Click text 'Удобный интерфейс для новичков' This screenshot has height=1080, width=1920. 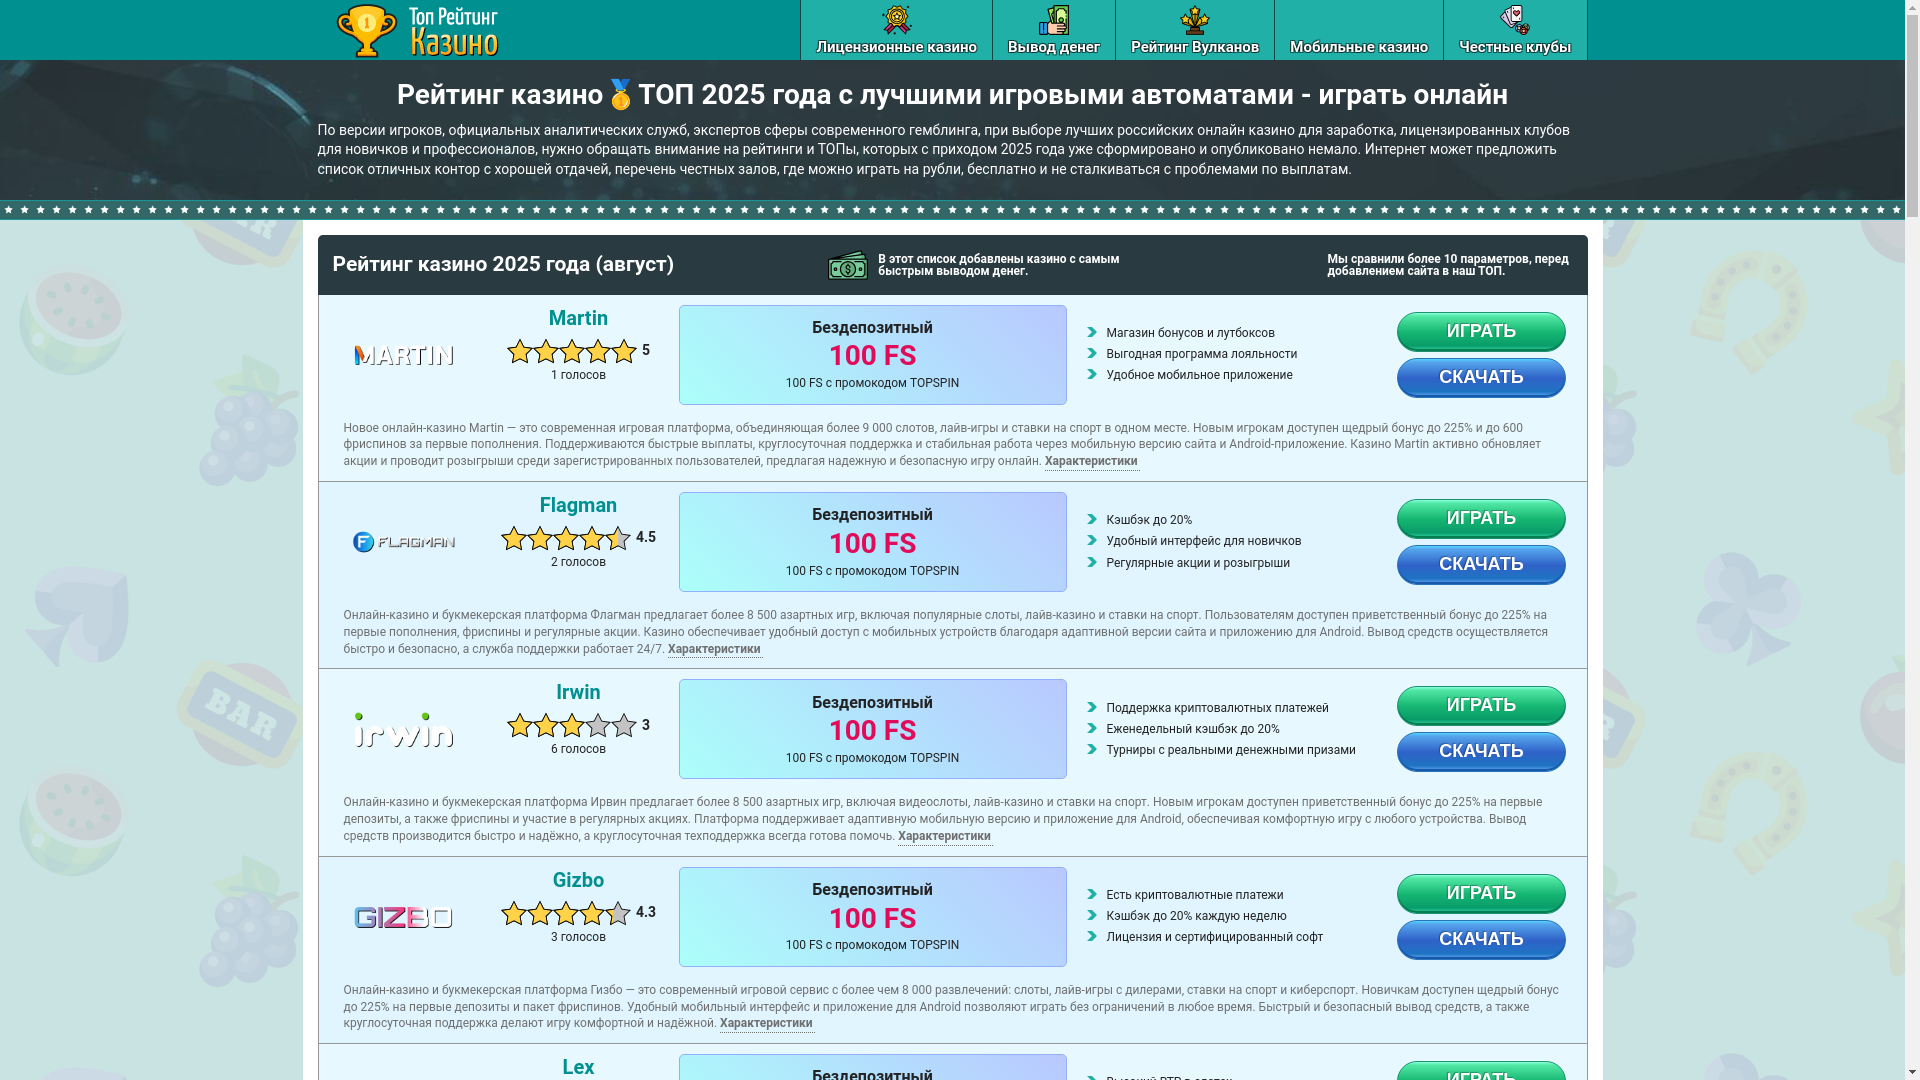point(1203,541)
